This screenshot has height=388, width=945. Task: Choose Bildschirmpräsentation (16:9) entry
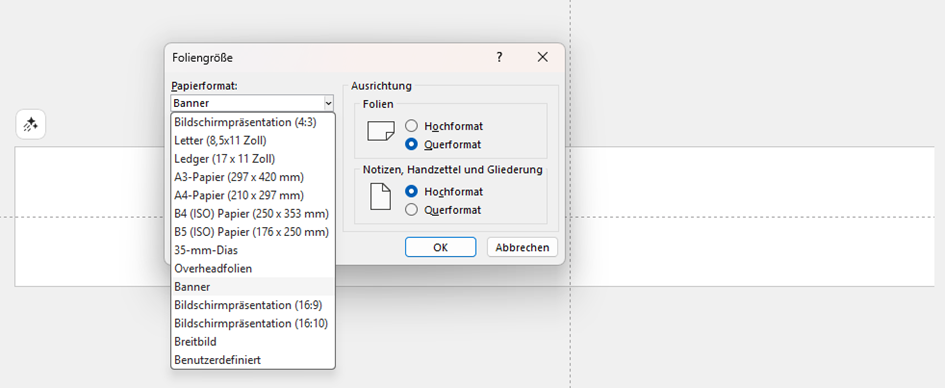coord(253,305)
